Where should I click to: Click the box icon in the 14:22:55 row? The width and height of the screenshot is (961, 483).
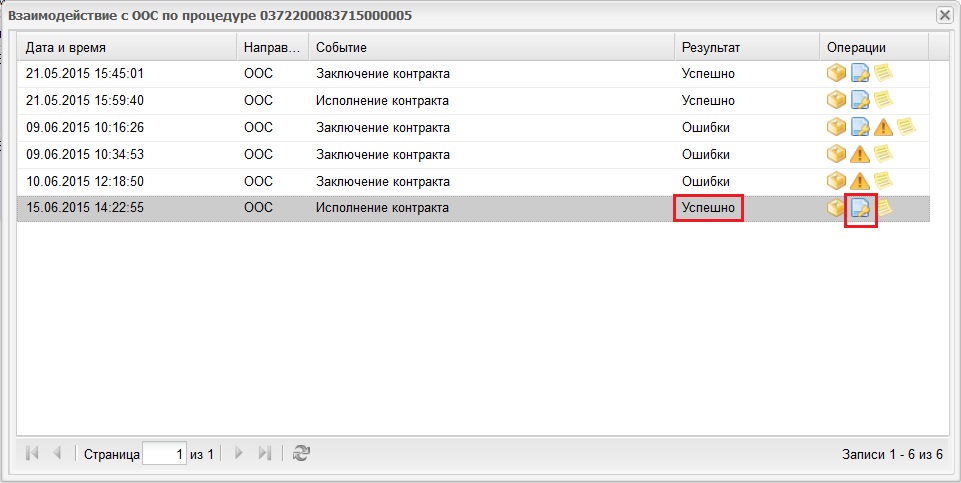pos(836,208)
